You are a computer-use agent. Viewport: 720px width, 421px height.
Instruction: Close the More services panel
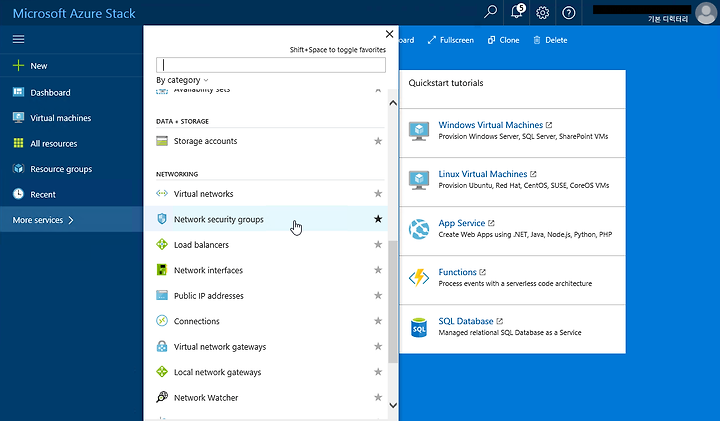coord(389,34)
